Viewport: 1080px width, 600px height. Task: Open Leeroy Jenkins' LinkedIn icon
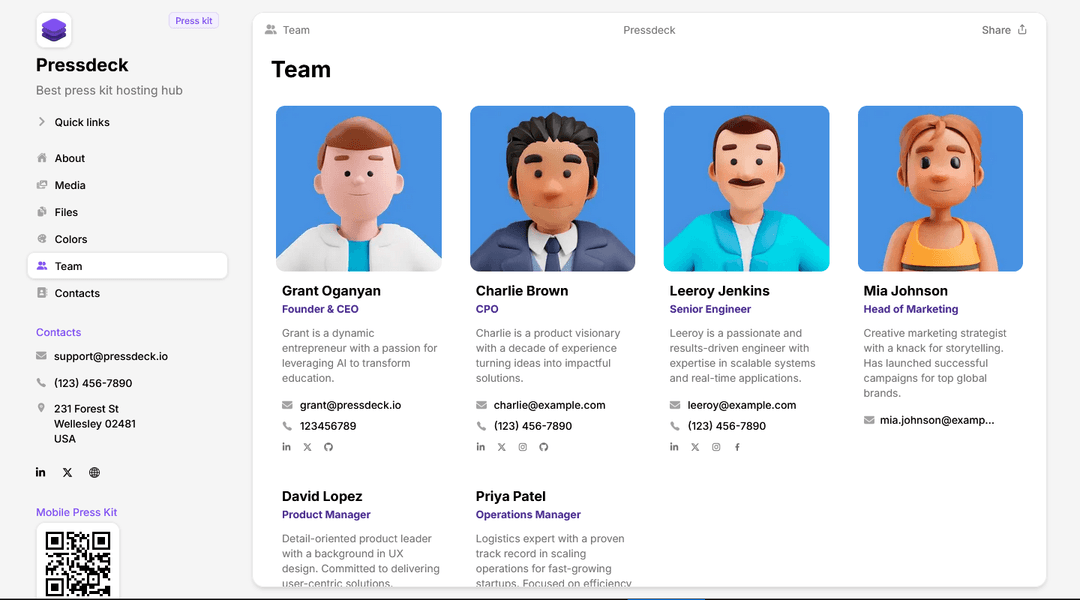click(x=674, y=447)
